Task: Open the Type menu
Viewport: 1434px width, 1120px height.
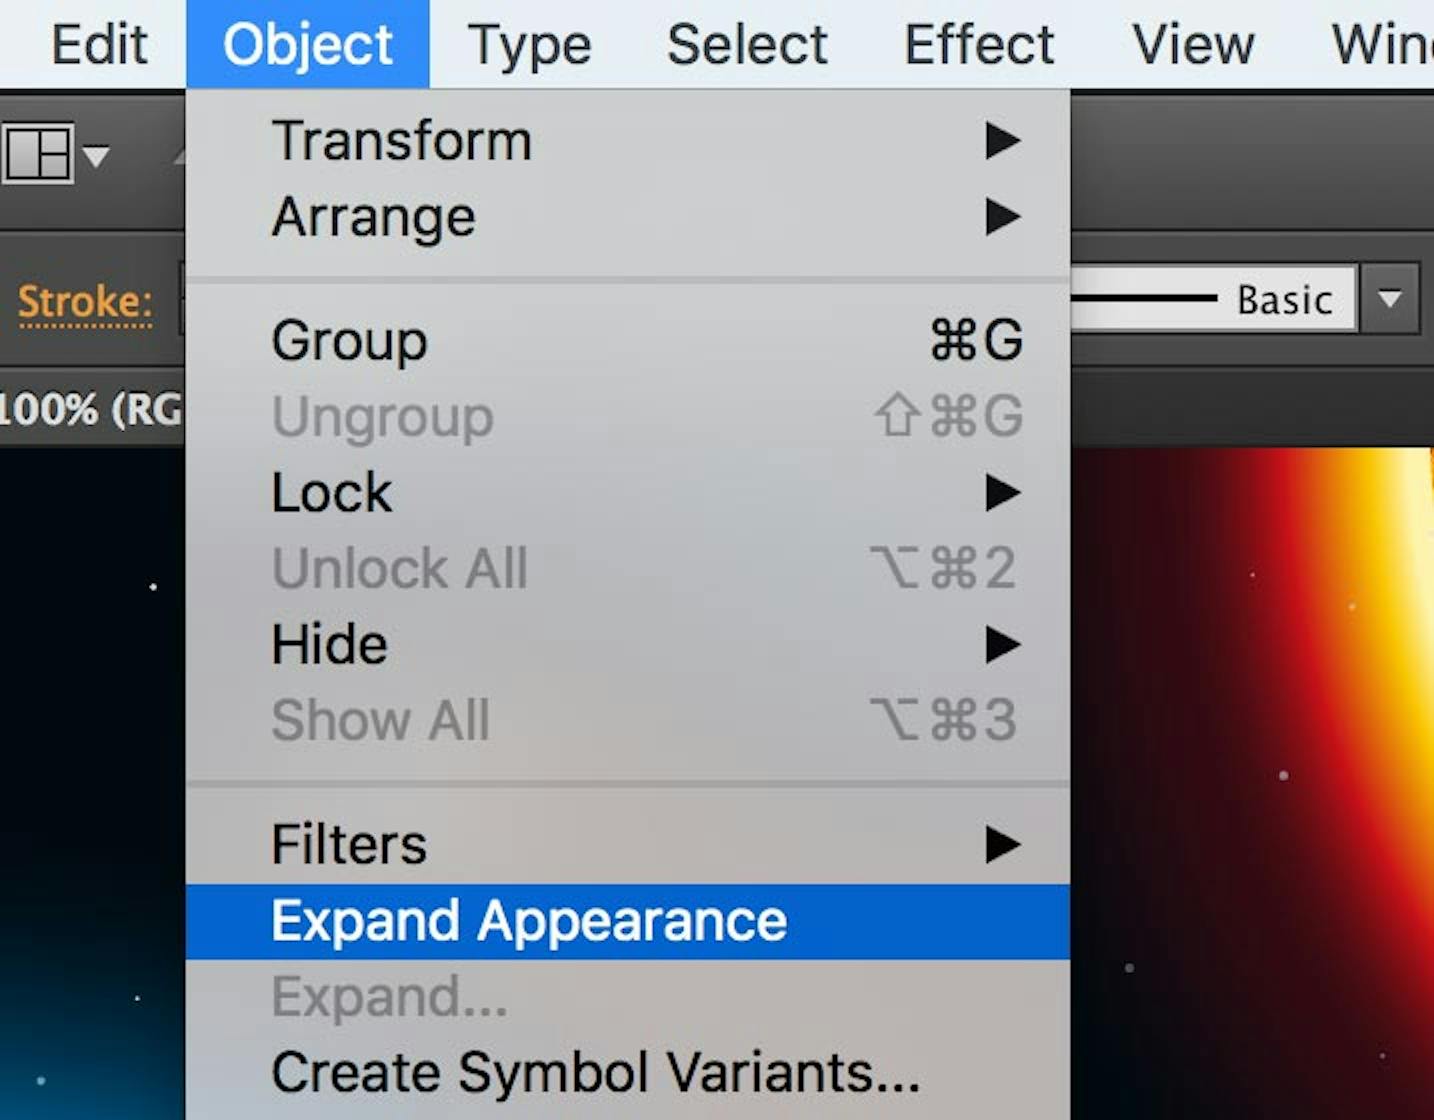Action: point(529,43)
